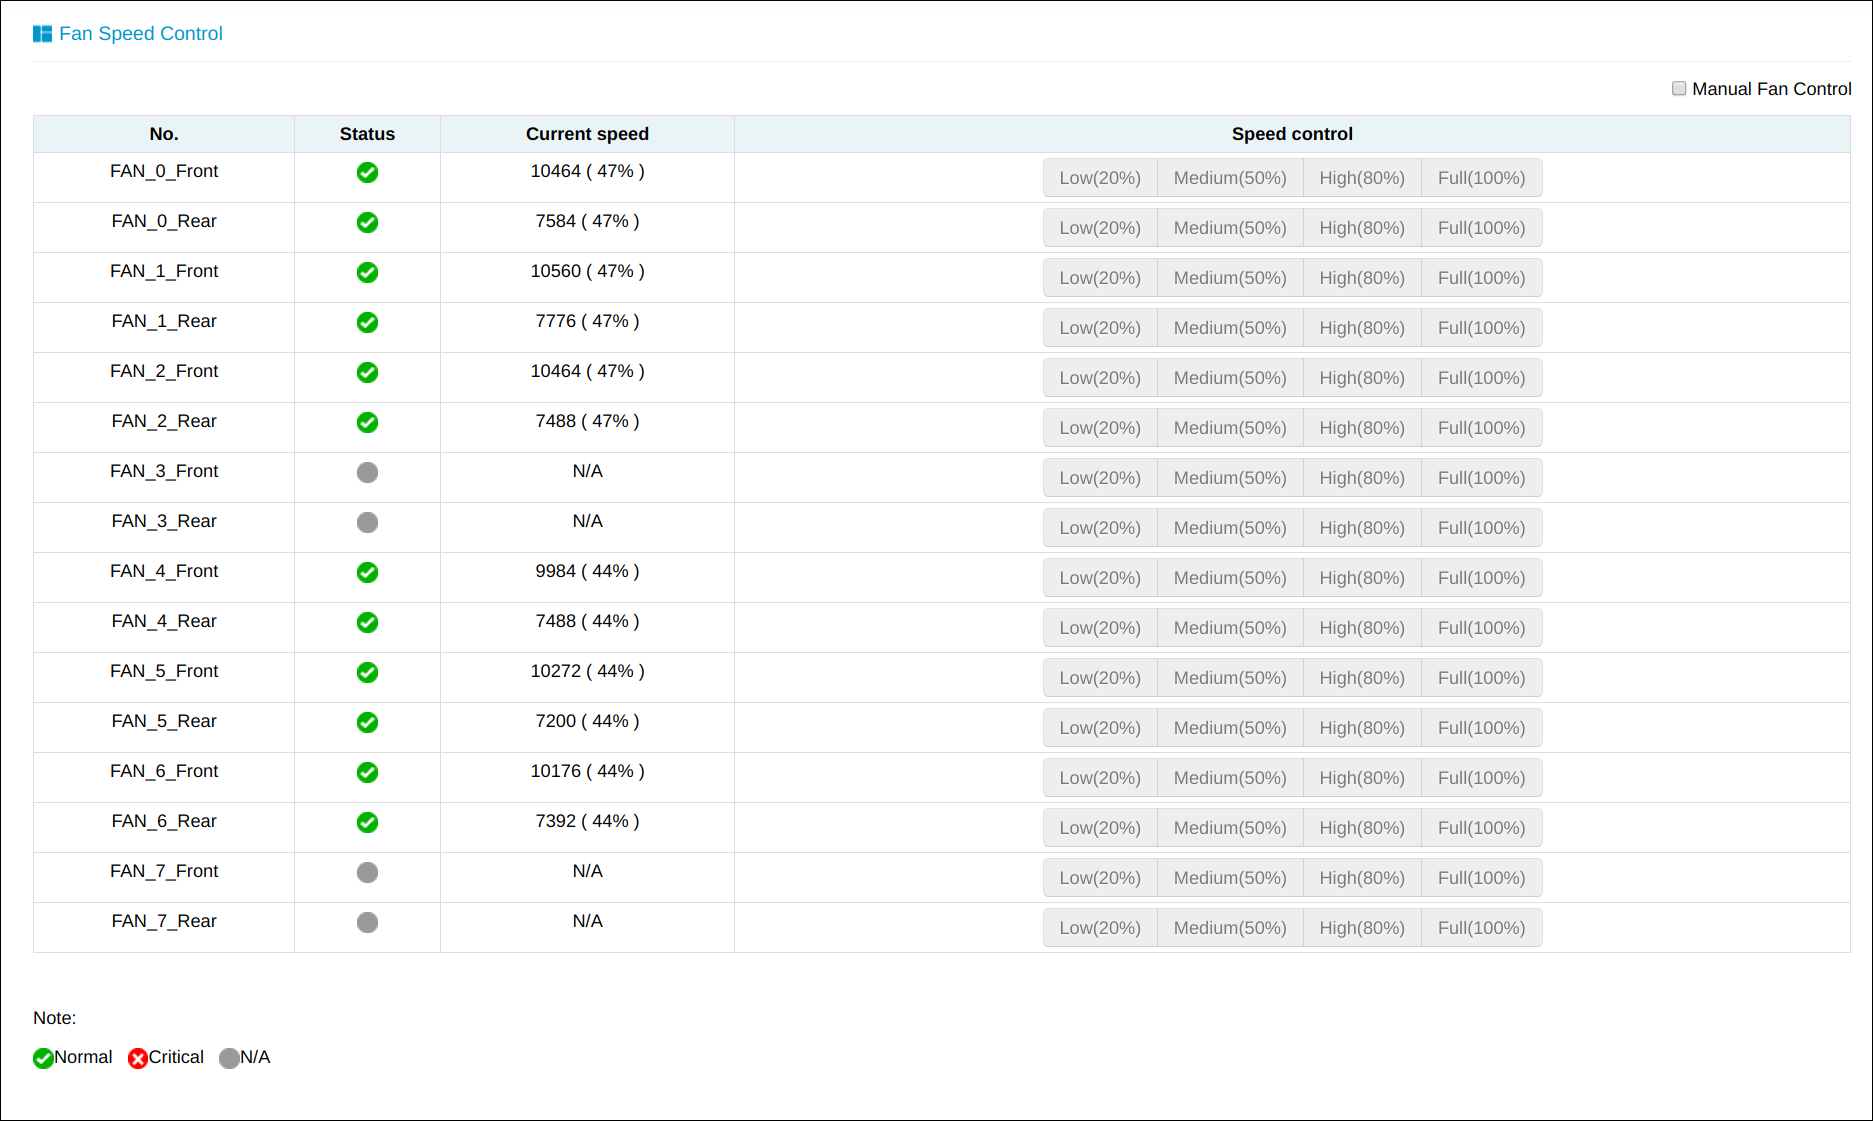
Task: Click the Speed control column header
Action: click(1292, 134)
